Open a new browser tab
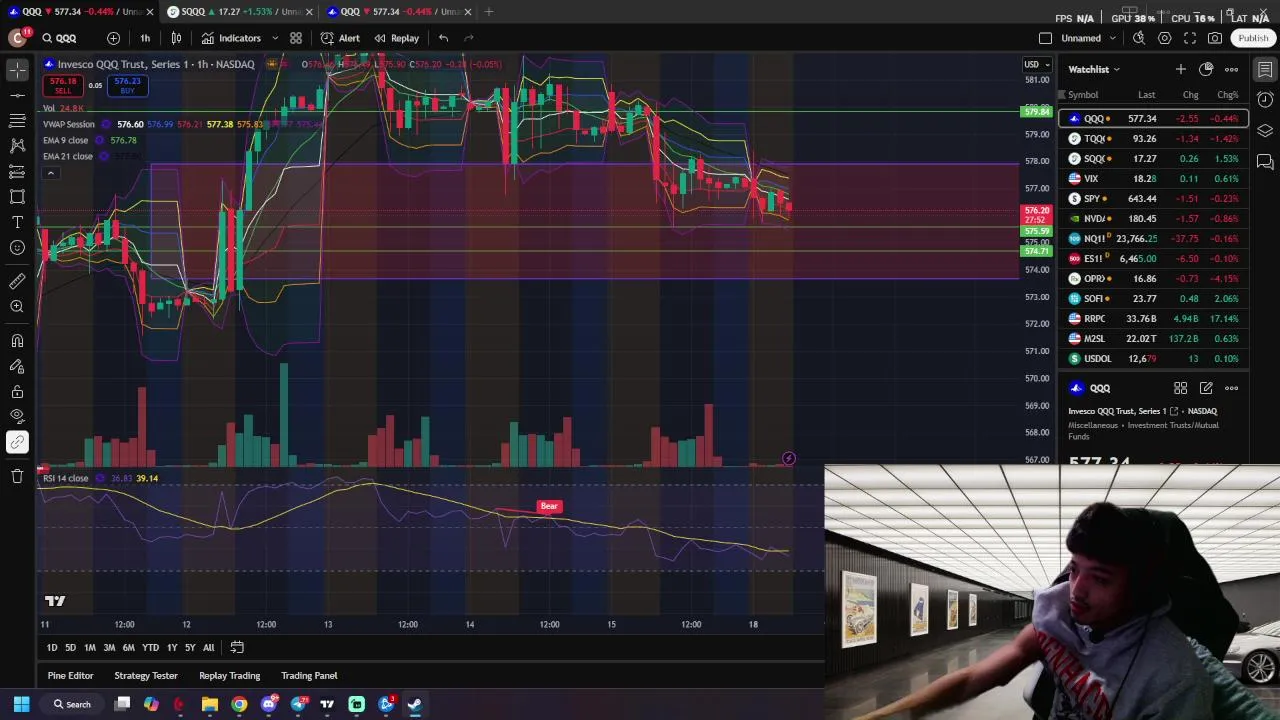 488,11
